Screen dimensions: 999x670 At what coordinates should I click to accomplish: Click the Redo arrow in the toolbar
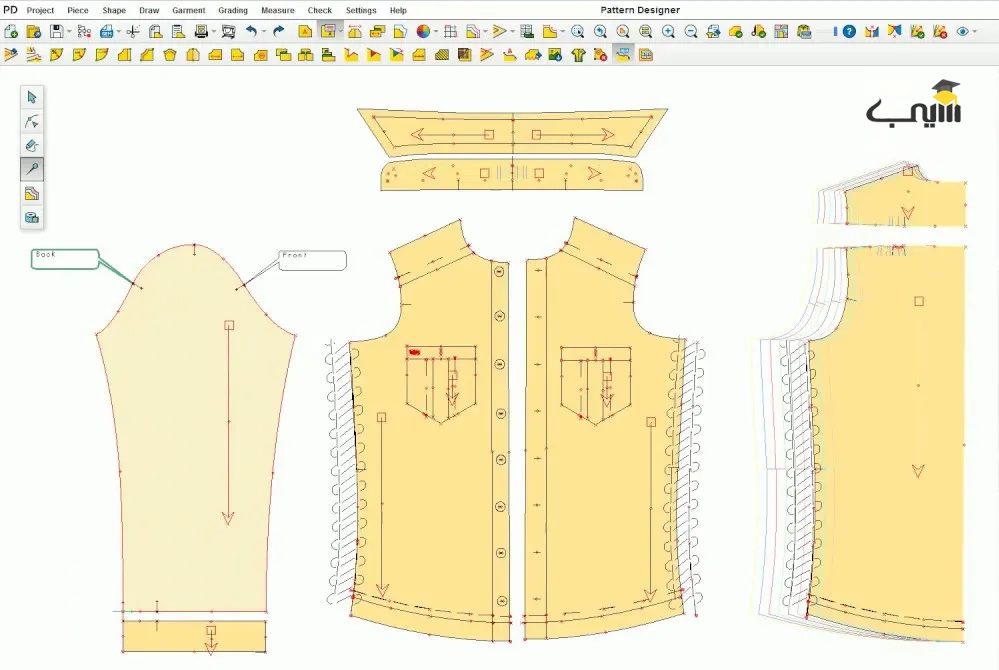pos(278,31)
